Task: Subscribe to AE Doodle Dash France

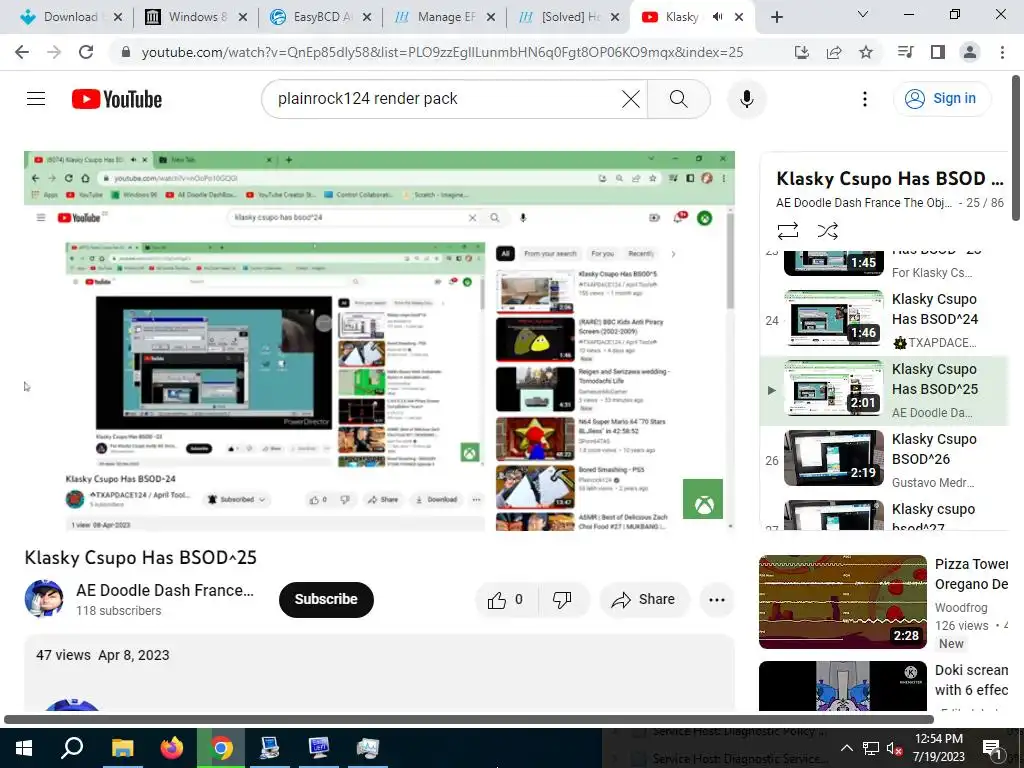Action: tap(326, 599)
